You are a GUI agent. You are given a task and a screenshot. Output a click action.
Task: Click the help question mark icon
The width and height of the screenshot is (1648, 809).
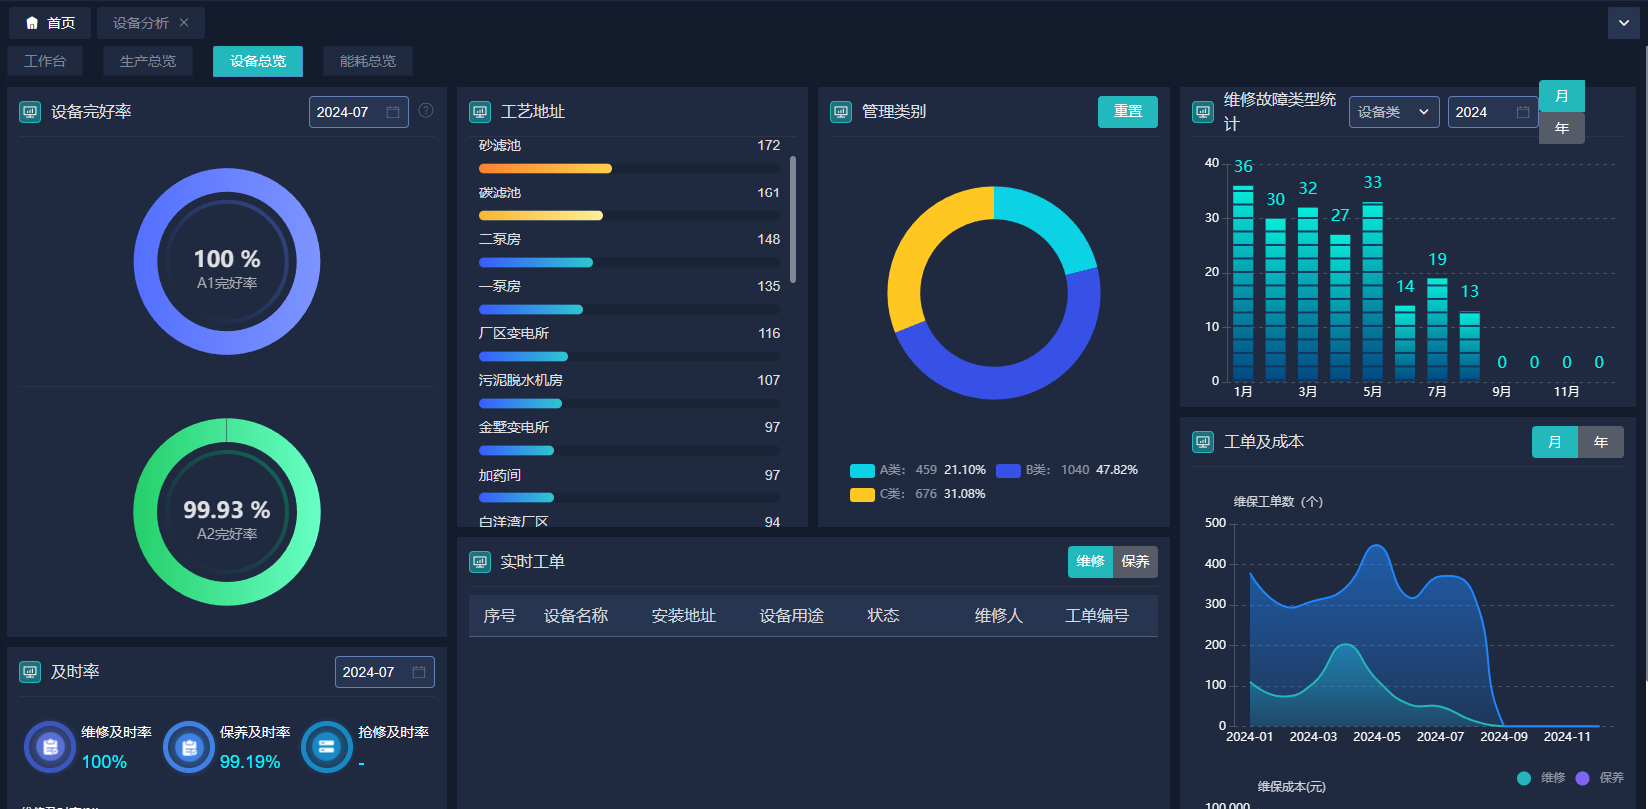point(426,111)
